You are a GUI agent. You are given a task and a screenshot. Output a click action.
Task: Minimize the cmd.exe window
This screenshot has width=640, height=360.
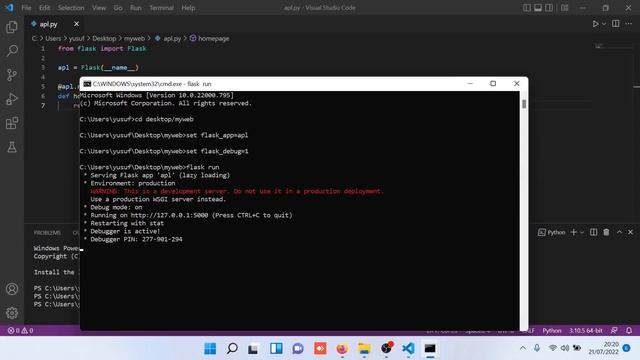[x=470, y=84]
